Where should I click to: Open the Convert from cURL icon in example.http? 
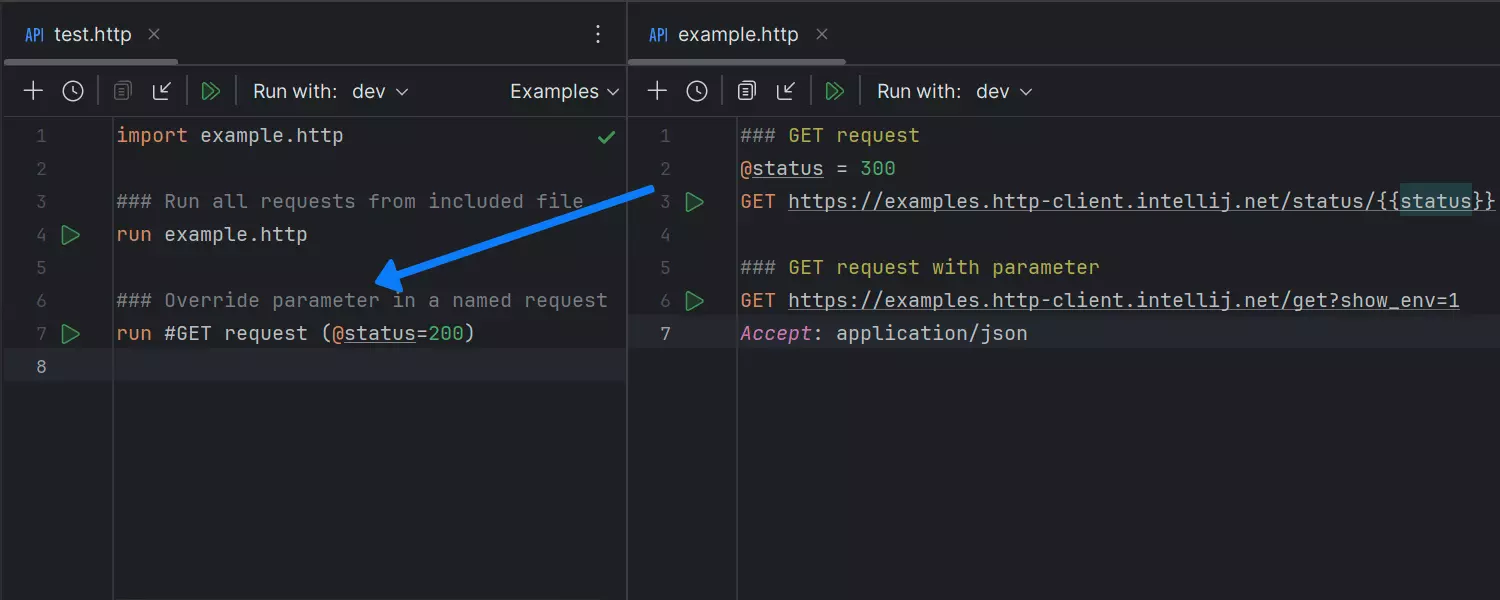786,90
